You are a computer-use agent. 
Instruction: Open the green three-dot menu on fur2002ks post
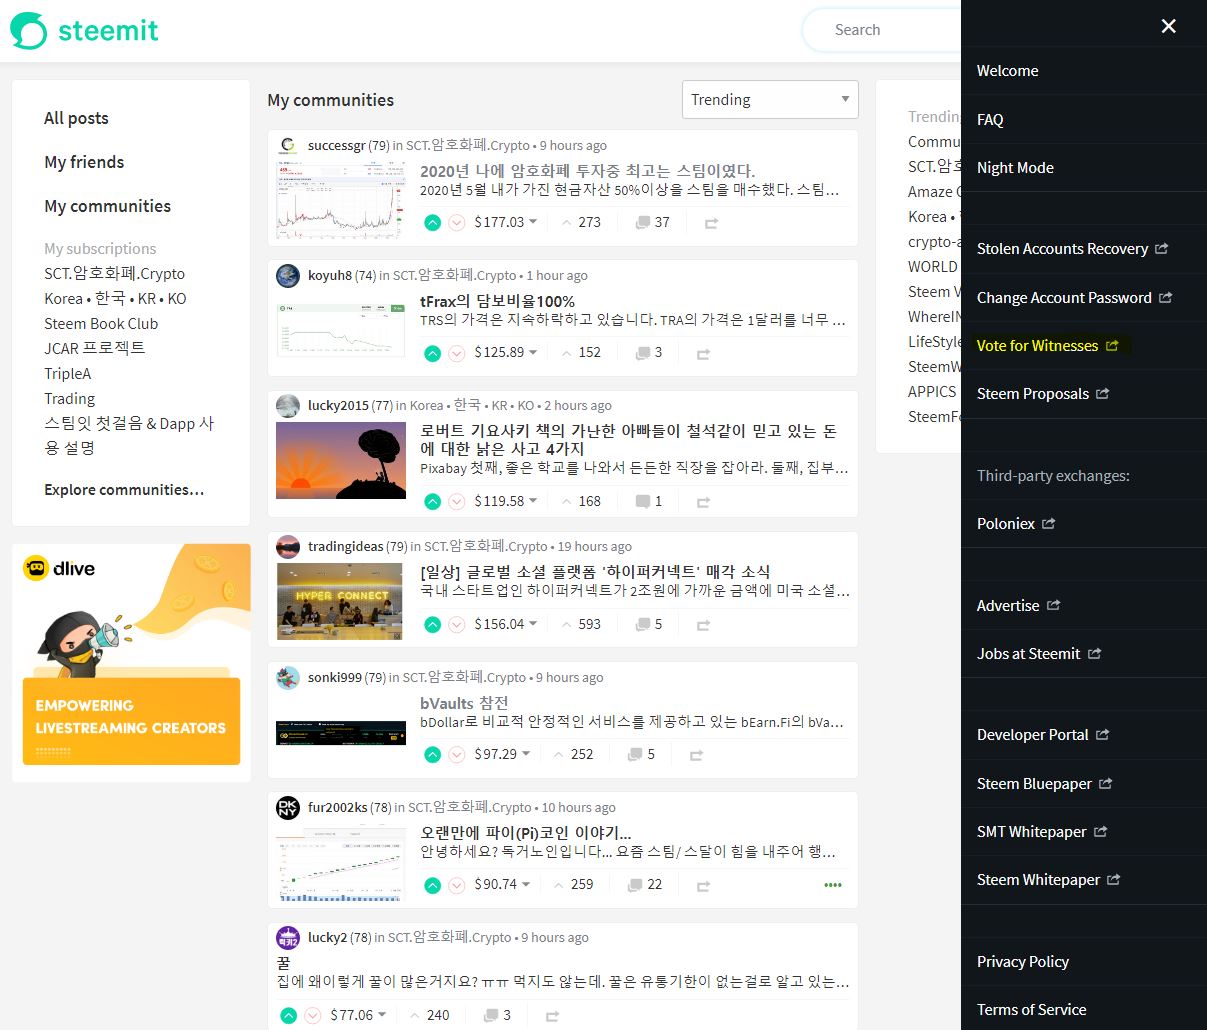(833, 885)
